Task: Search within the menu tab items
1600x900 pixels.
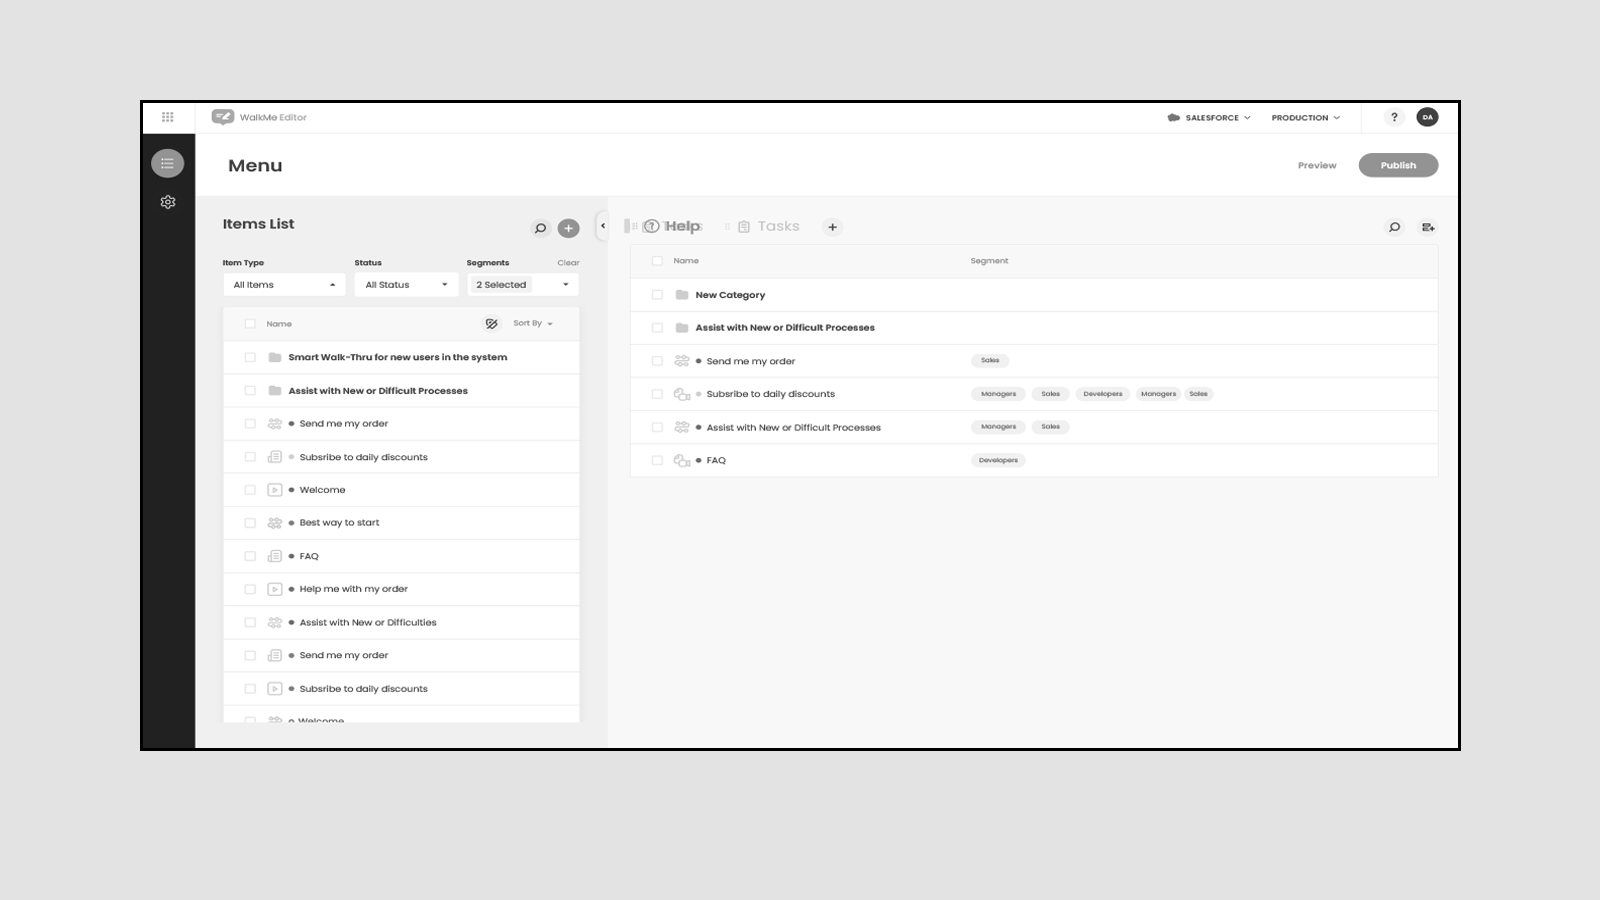Action: [1394, 227]
